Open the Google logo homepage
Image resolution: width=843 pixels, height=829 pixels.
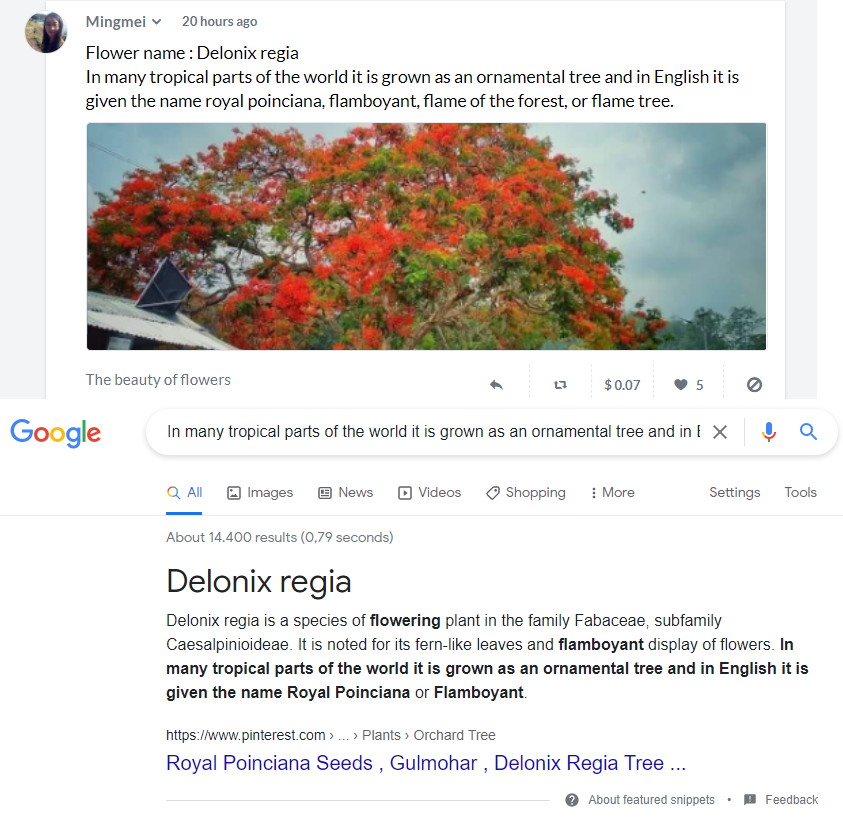55,433
